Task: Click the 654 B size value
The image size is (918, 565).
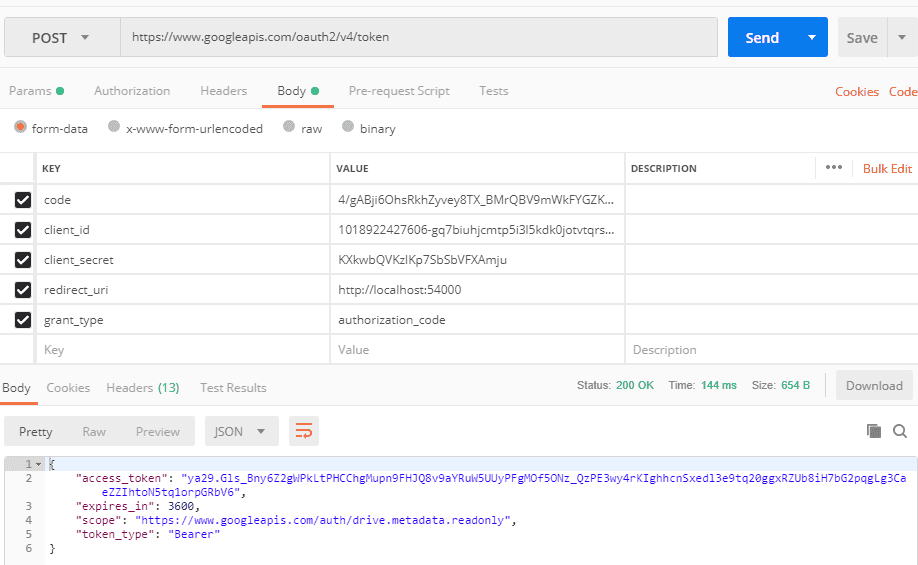Action: (795, 385)
